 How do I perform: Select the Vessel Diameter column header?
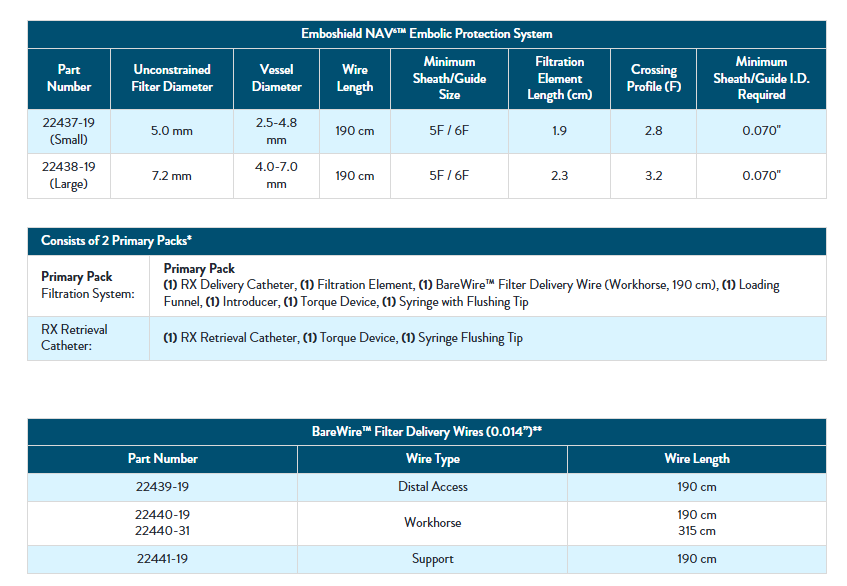[276, 78]
